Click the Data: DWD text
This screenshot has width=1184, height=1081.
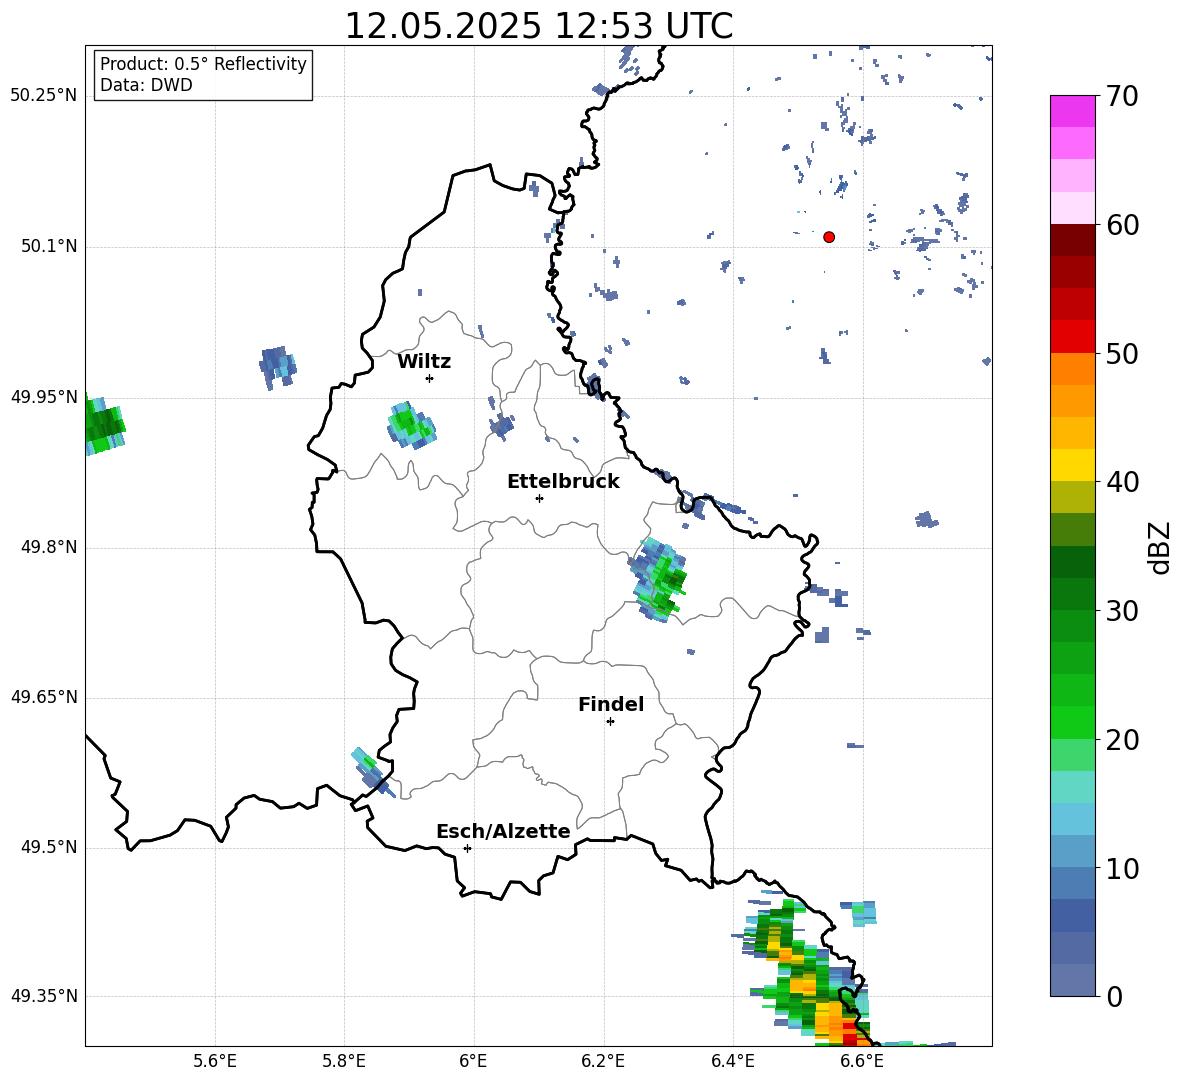pyautogui.click(x=146, y=85)
